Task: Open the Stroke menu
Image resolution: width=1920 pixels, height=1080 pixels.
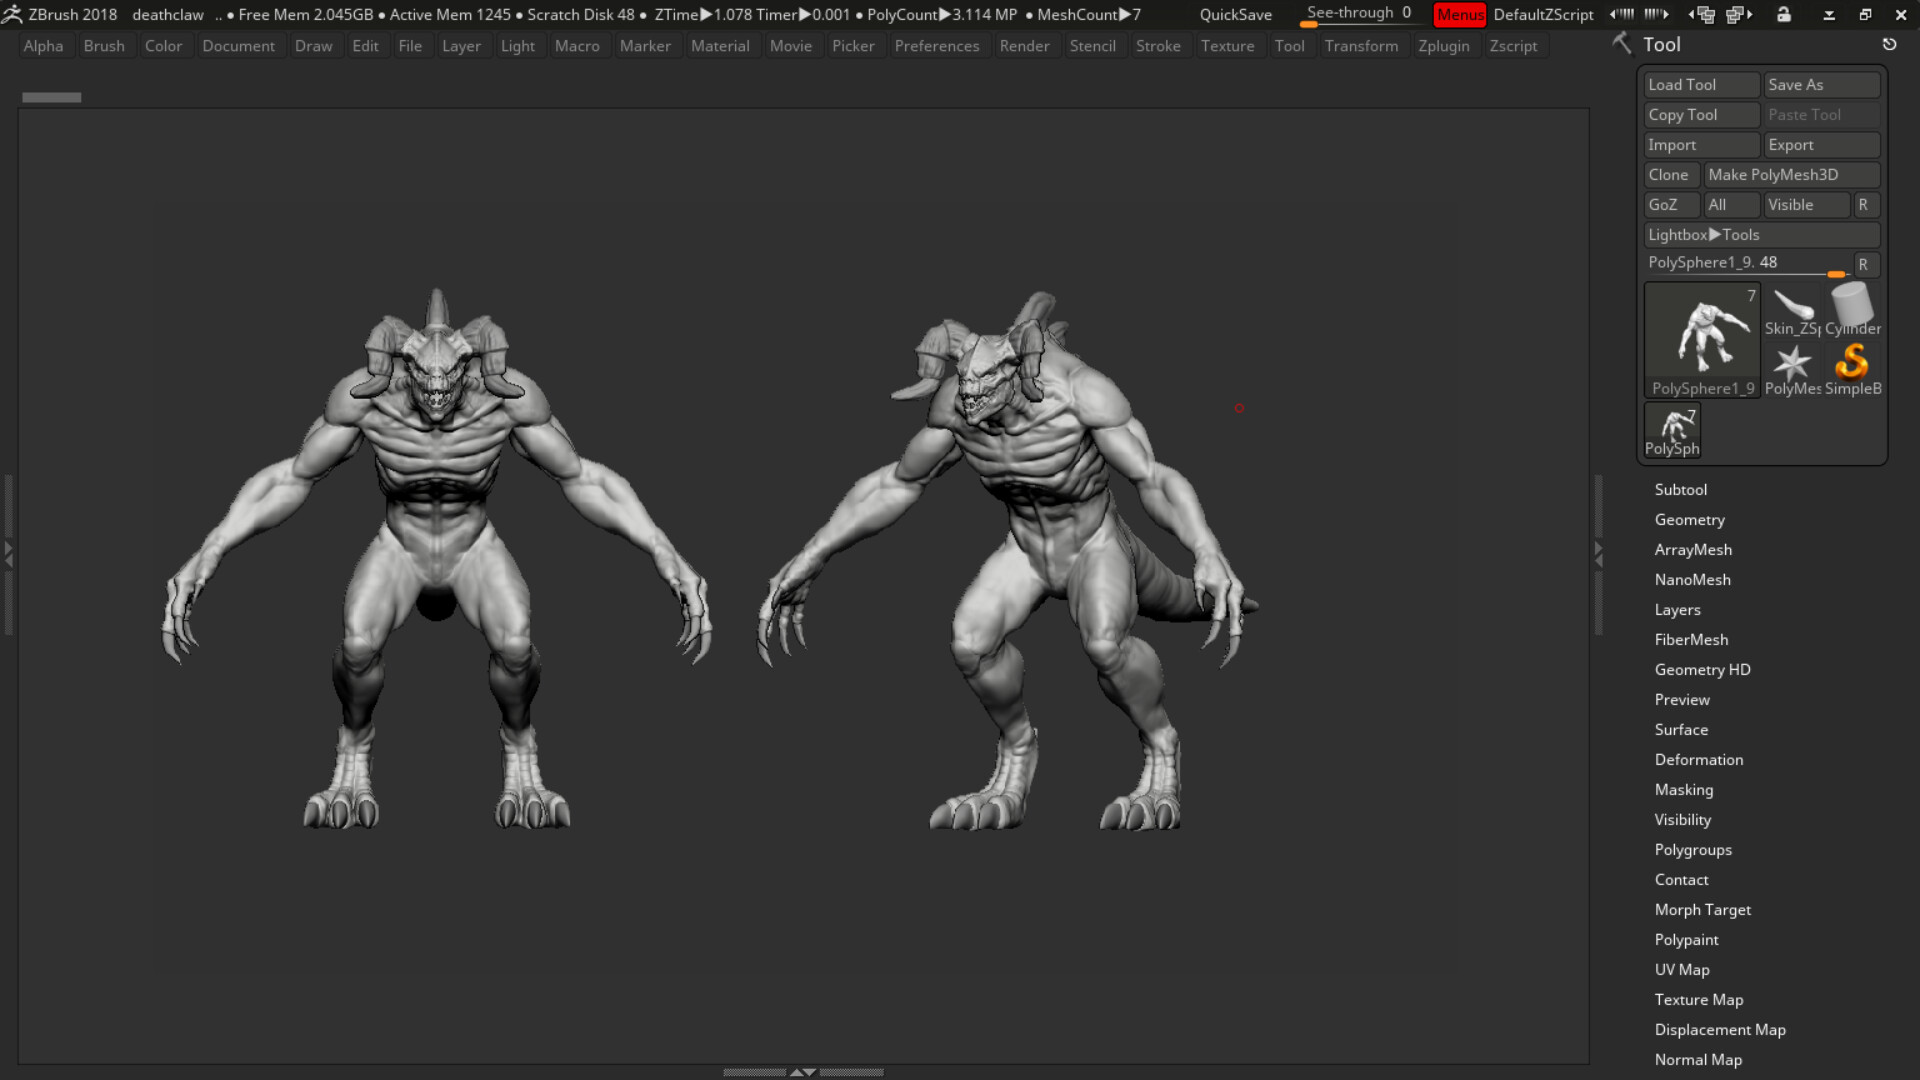Action: click(1158, 46)
